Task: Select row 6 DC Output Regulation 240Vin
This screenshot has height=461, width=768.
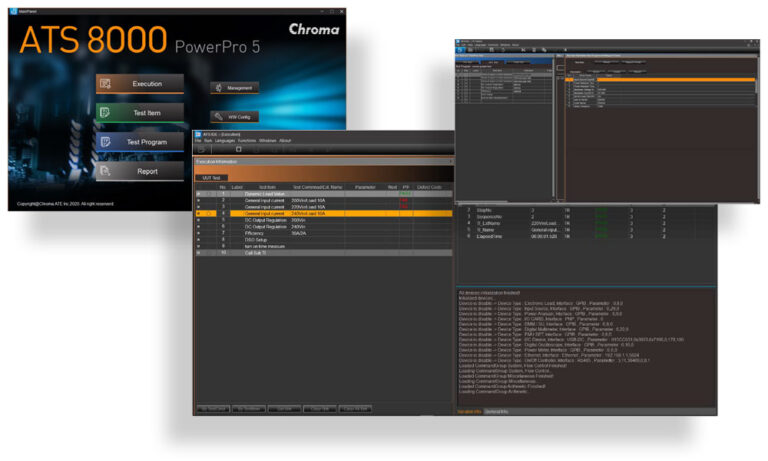Action: pos(324,227)
